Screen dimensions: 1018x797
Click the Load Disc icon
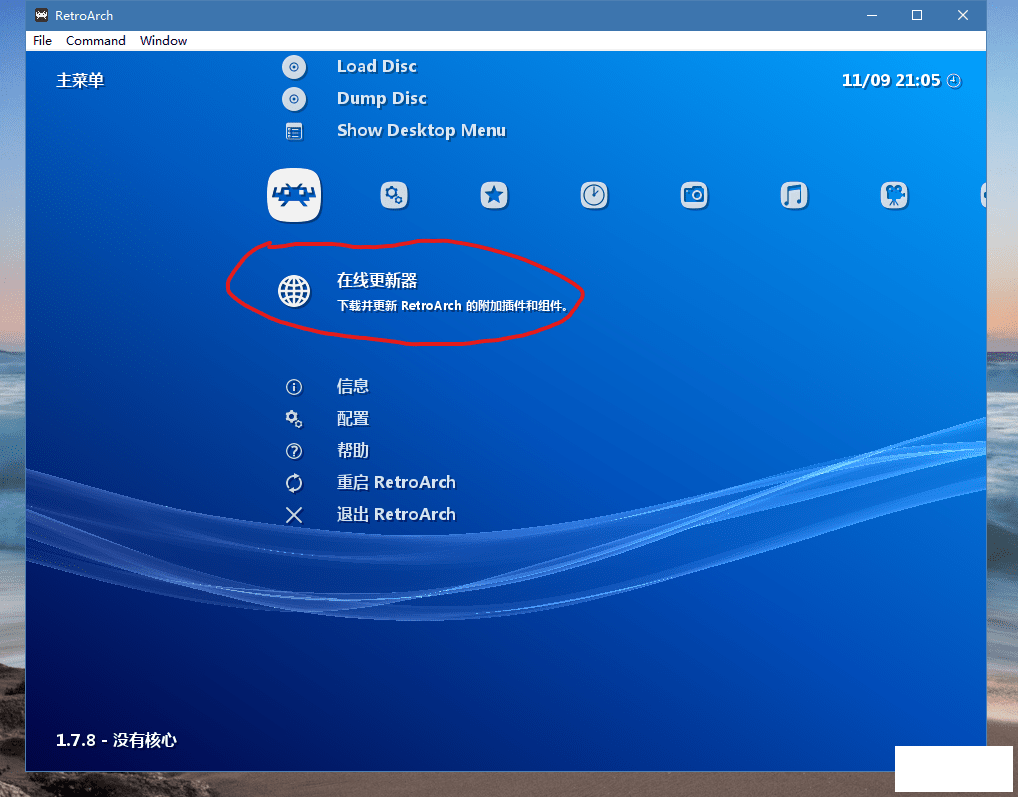tap(294, 67)
